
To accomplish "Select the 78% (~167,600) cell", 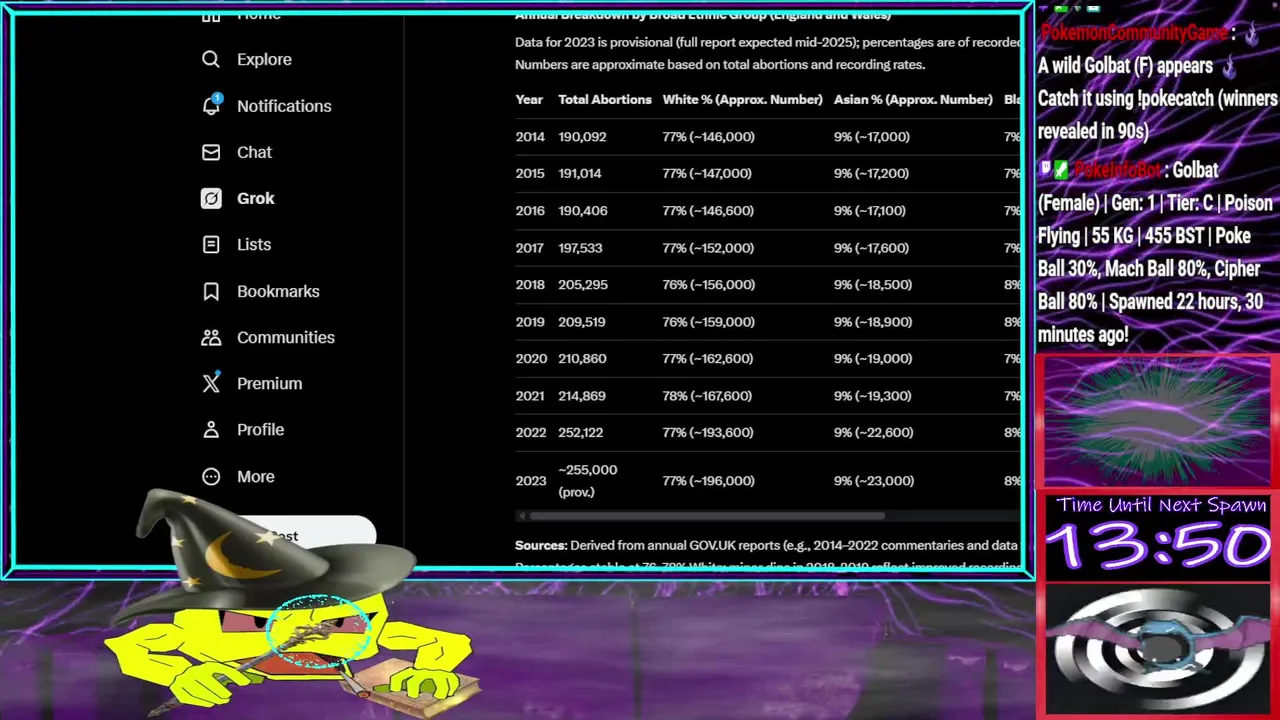I will [x=707, y=396].
